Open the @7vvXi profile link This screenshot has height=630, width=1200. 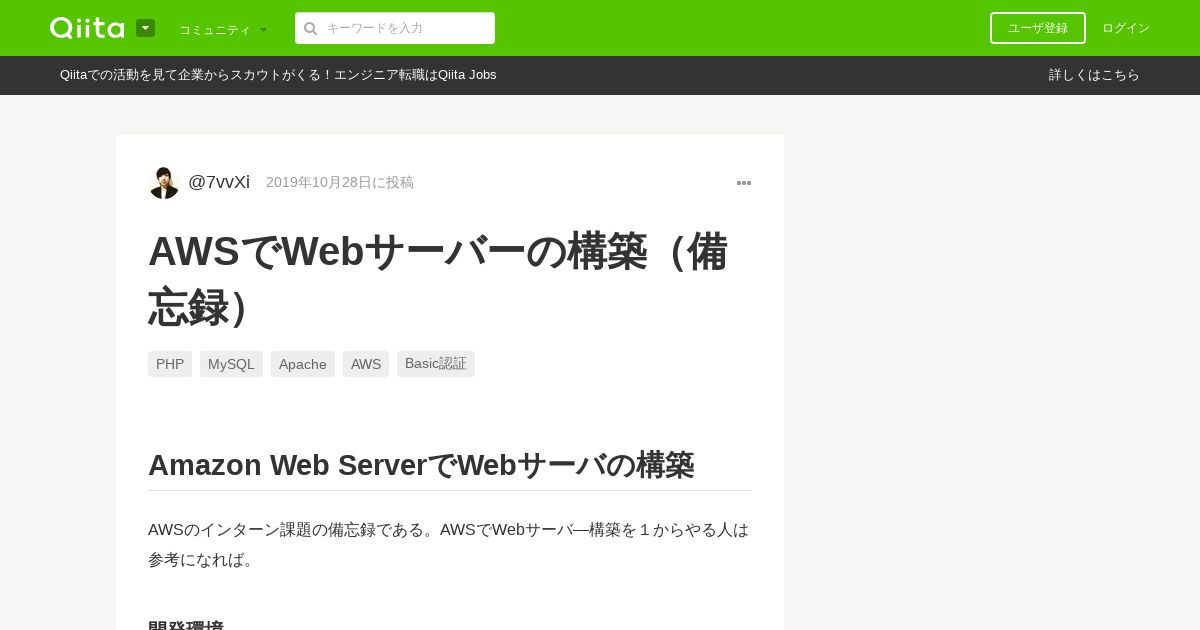point(219,182)
